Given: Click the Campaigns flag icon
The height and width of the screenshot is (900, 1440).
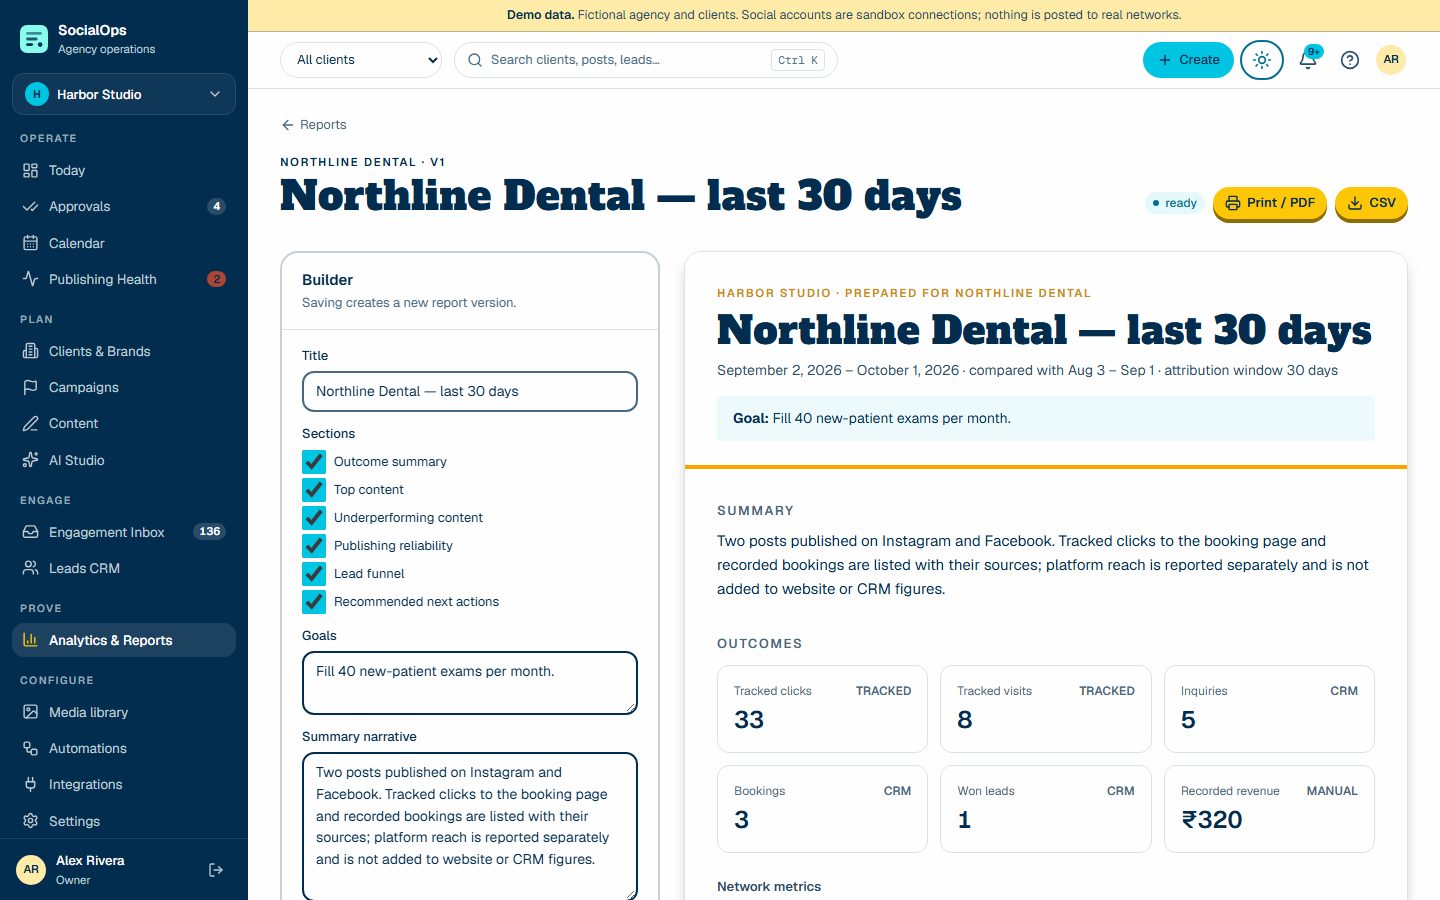Looking at the screenshot, I should point(31,387).
